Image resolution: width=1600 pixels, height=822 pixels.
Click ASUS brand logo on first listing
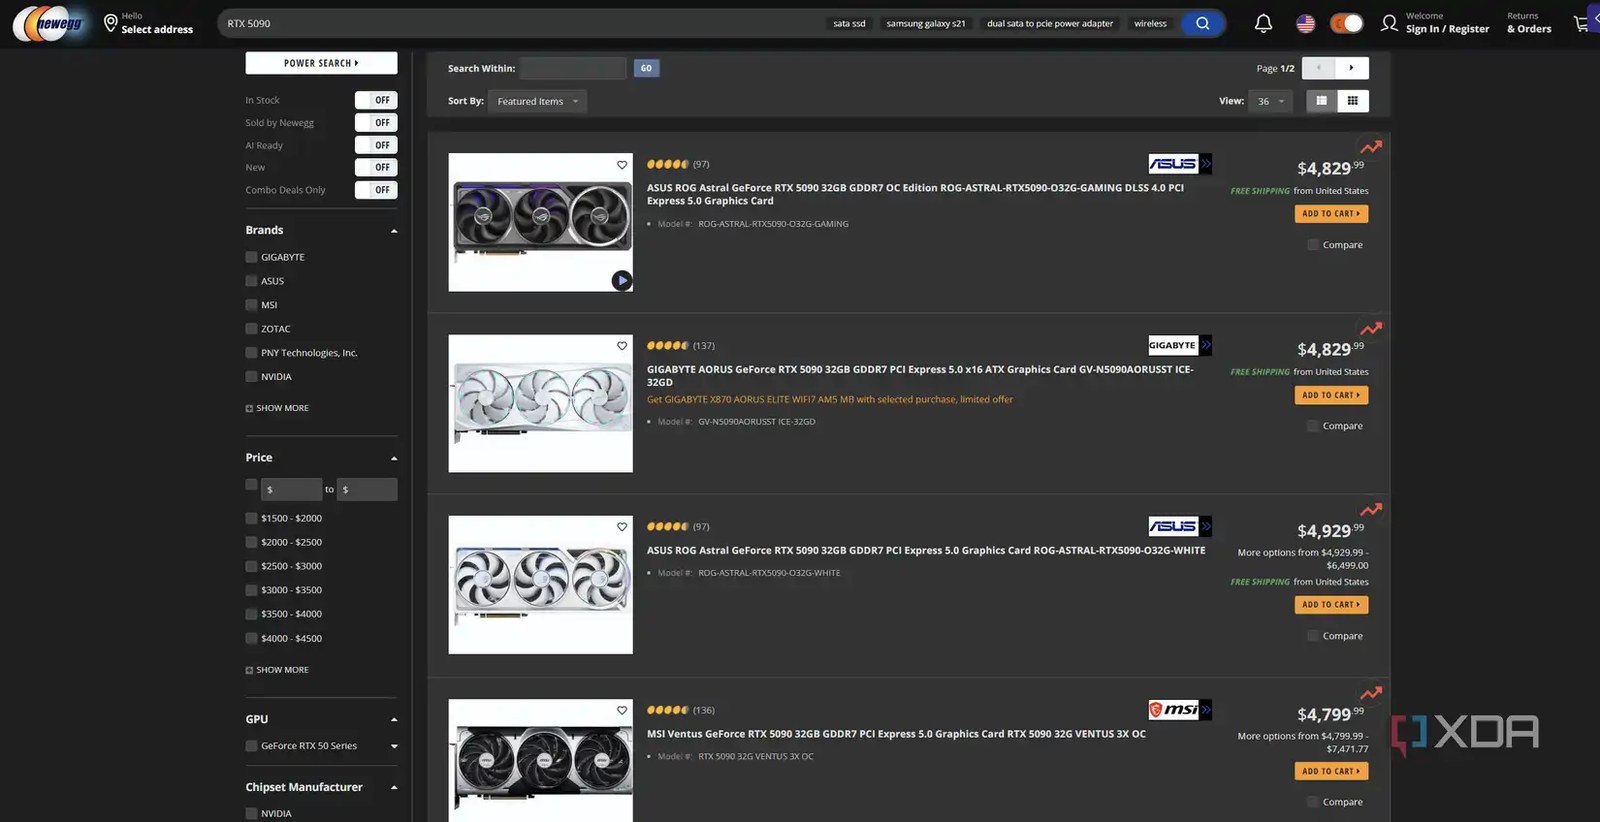click(x=1180, y=164)
